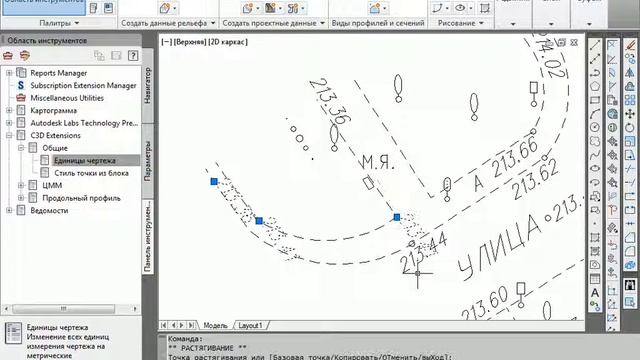Select the Line tool in Draw toolbar
This screenshot has width=640, height=360.
tap(595, 45)
